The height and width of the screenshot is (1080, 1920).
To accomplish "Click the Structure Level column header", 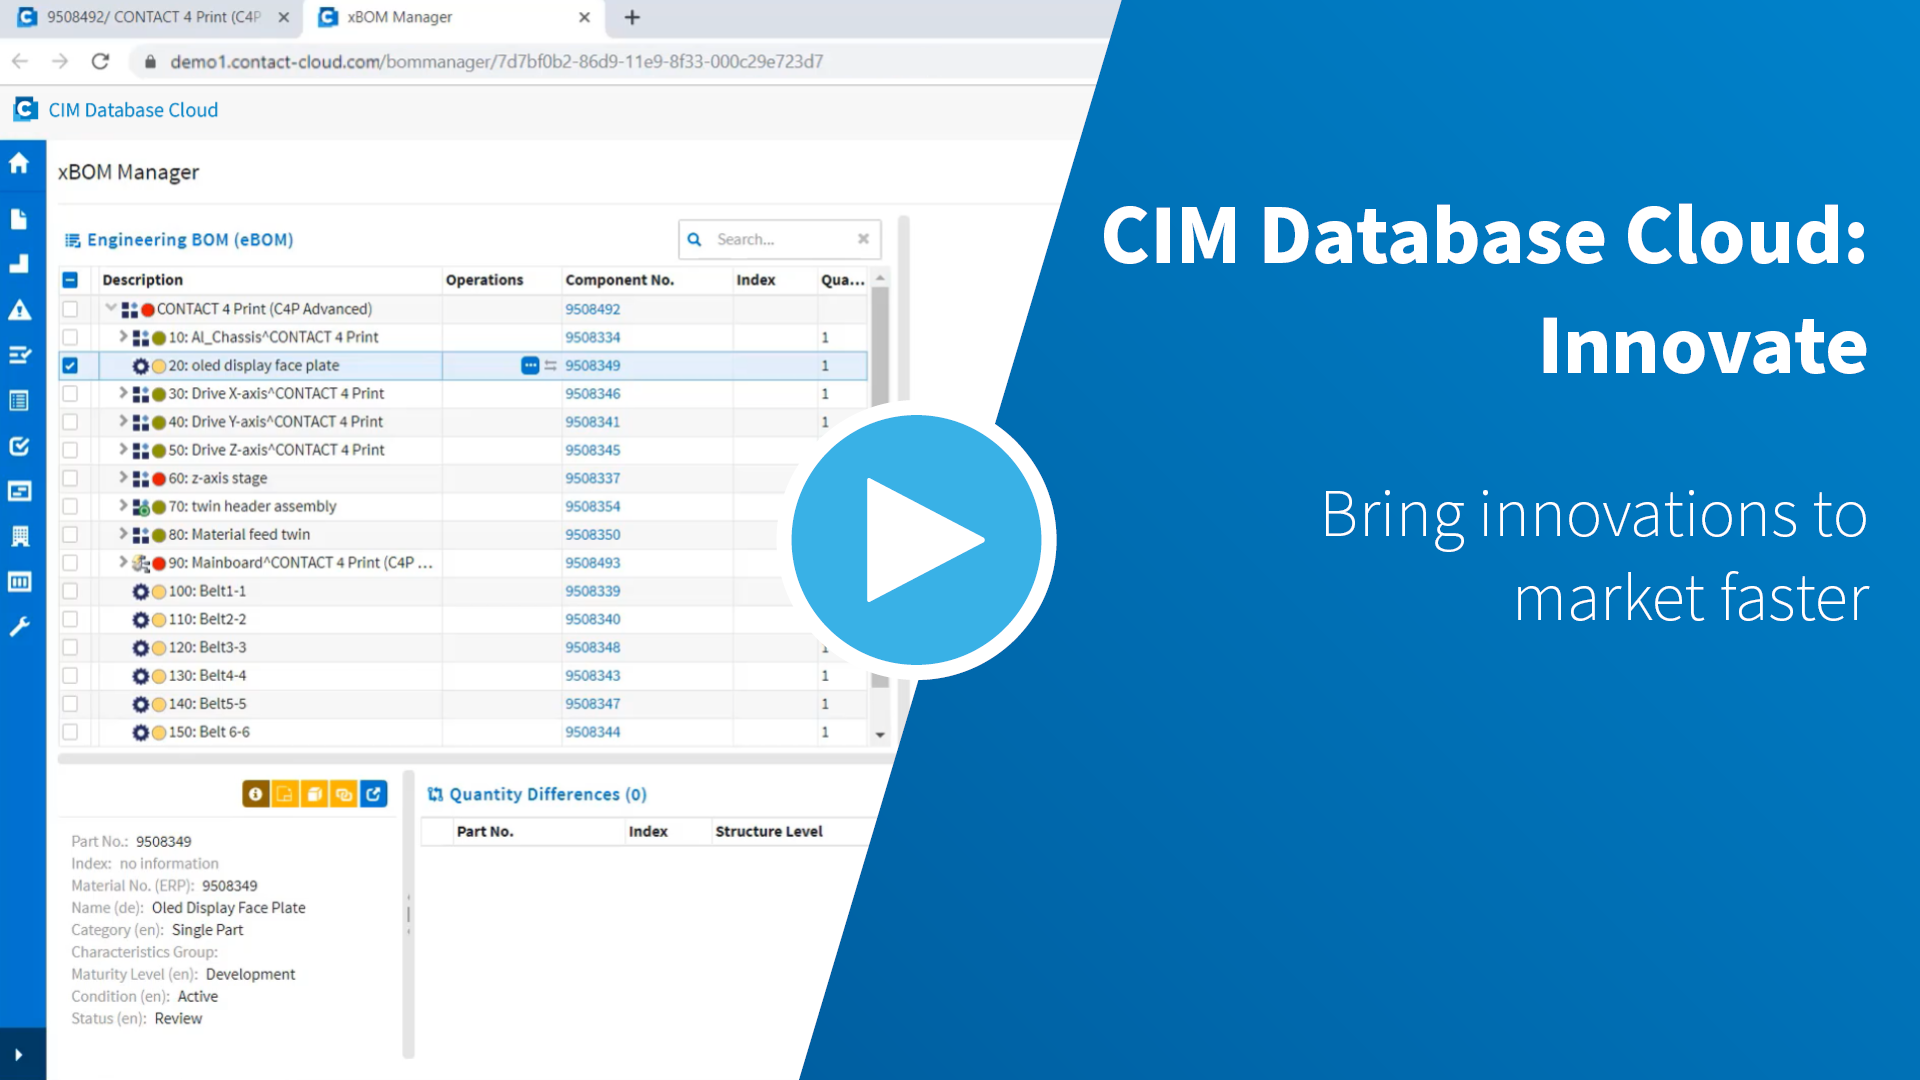I will (768, 831).
